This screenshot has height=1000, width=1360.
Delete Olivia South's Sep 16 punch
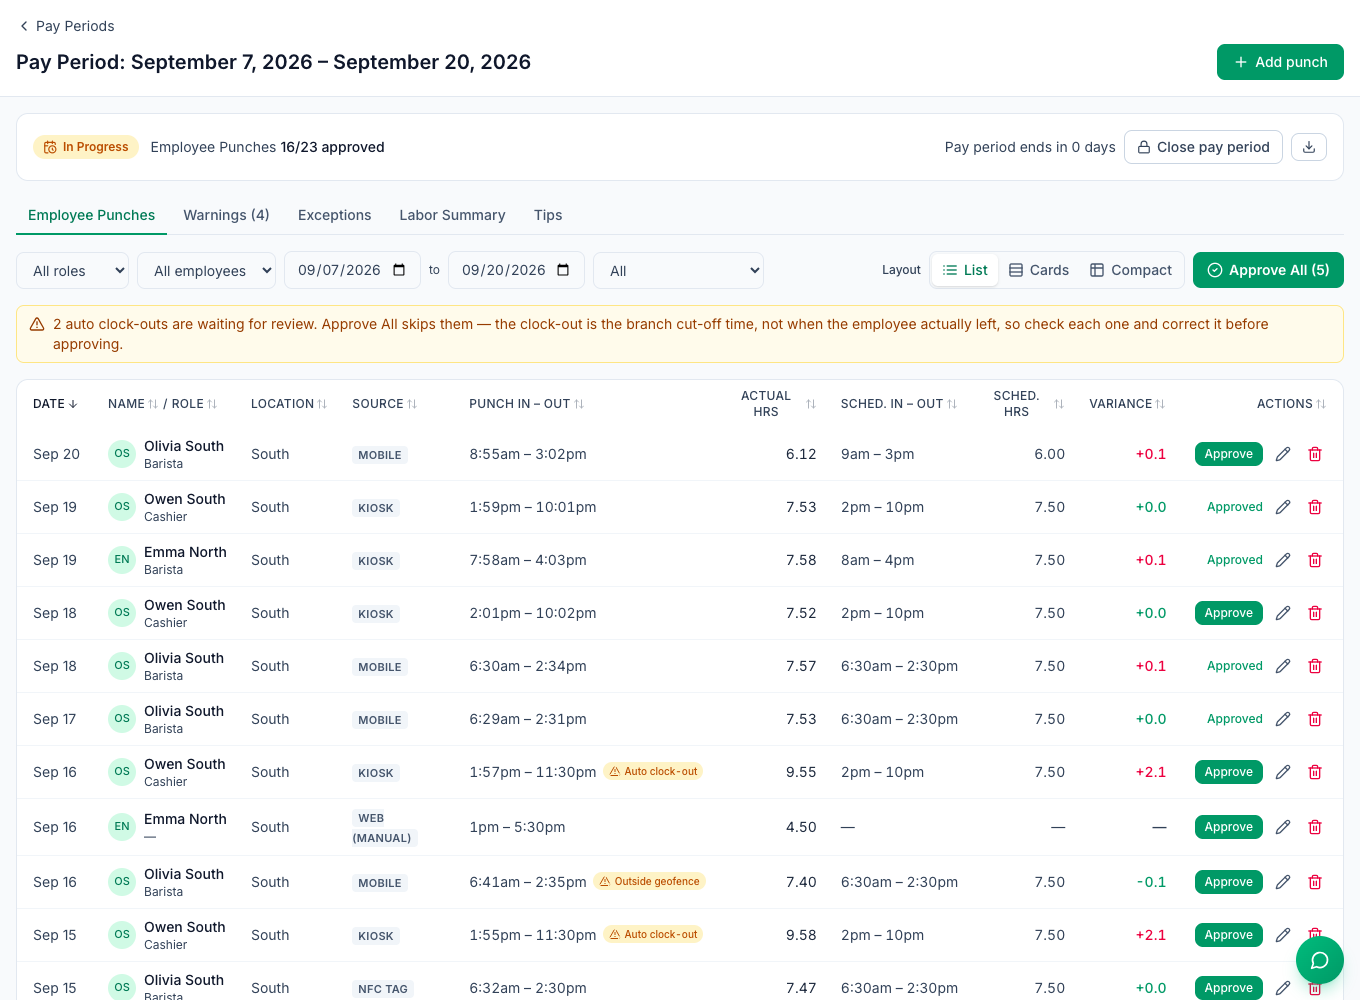point(1315,882)
